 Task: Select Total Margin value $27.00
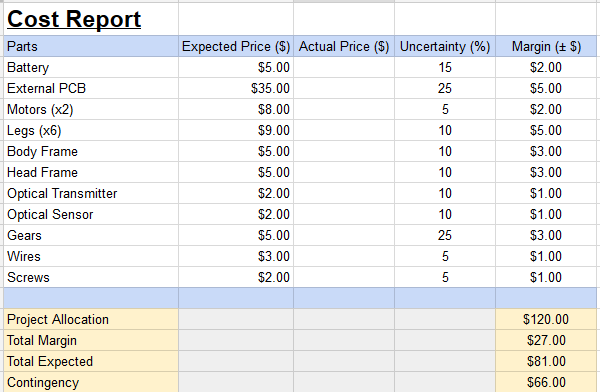click(x=546, y=340)
